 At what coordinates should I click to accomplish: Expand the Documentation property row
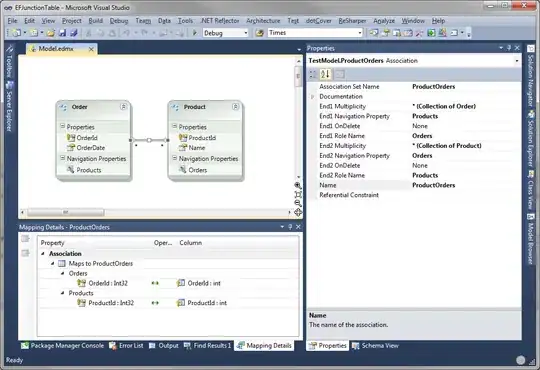(313, 97)
